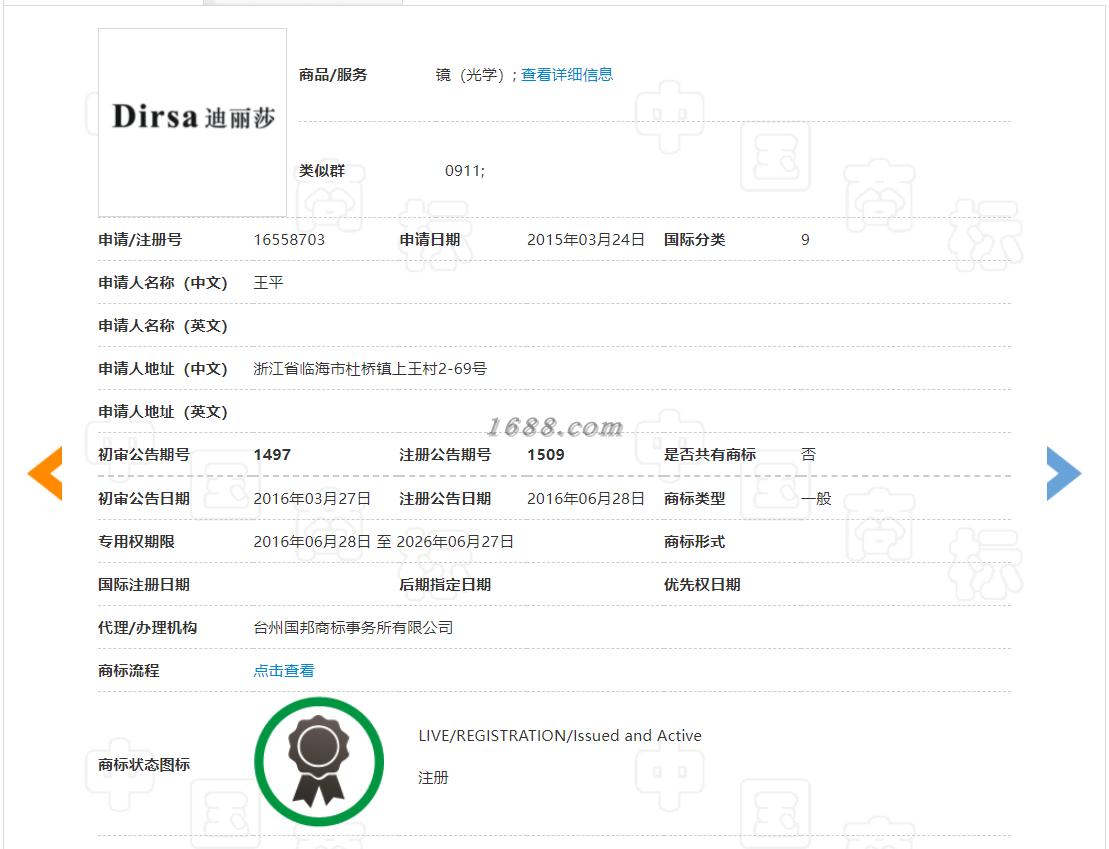Click the orange previous arrow
This screenshot has width=1109, height=849.
click(x=45, y=473)
